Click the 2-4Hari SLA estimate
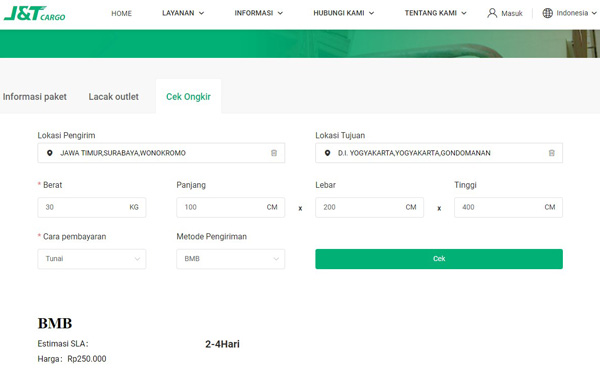 pyautogui.click(x=222, y=344)
